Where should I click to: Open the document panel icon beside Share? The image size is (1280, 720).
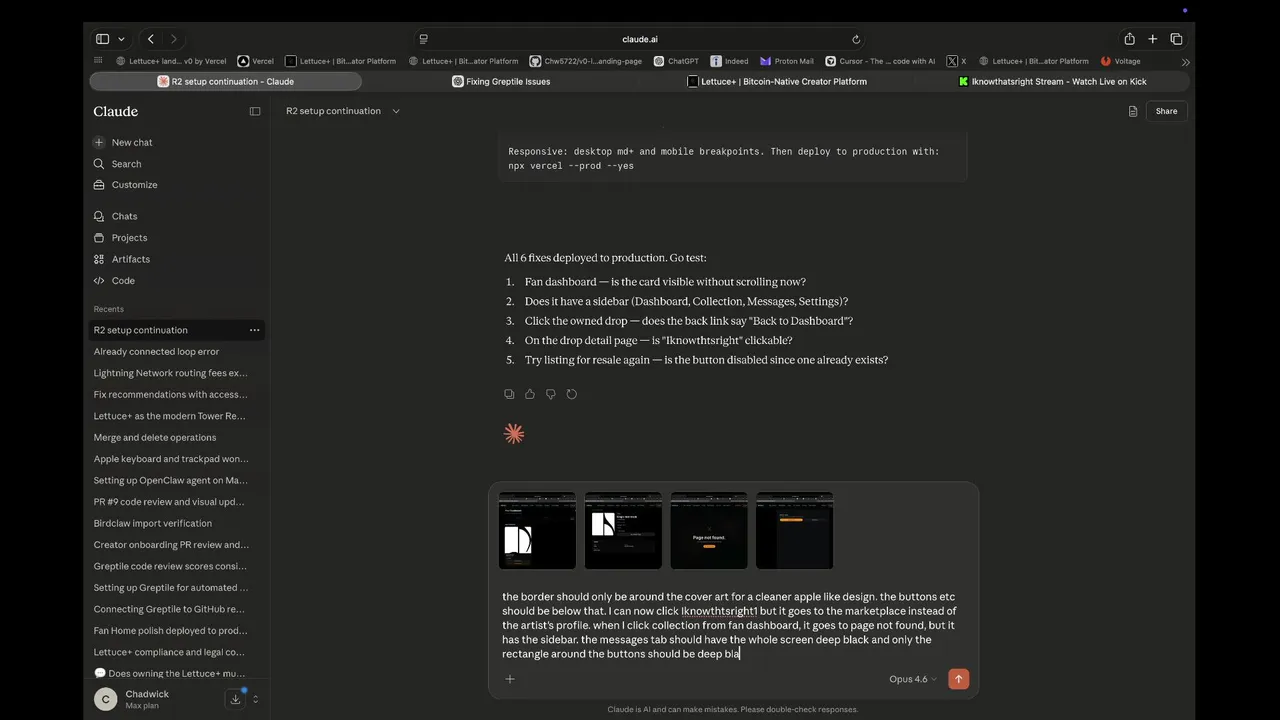(x=1133, y=111)
